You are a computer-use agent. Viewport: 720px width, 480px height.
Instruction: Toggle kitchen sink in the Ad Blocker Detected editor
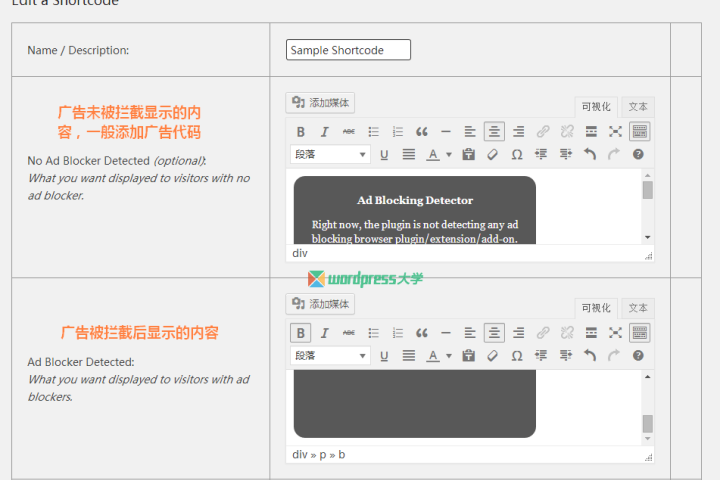(640, 333)
